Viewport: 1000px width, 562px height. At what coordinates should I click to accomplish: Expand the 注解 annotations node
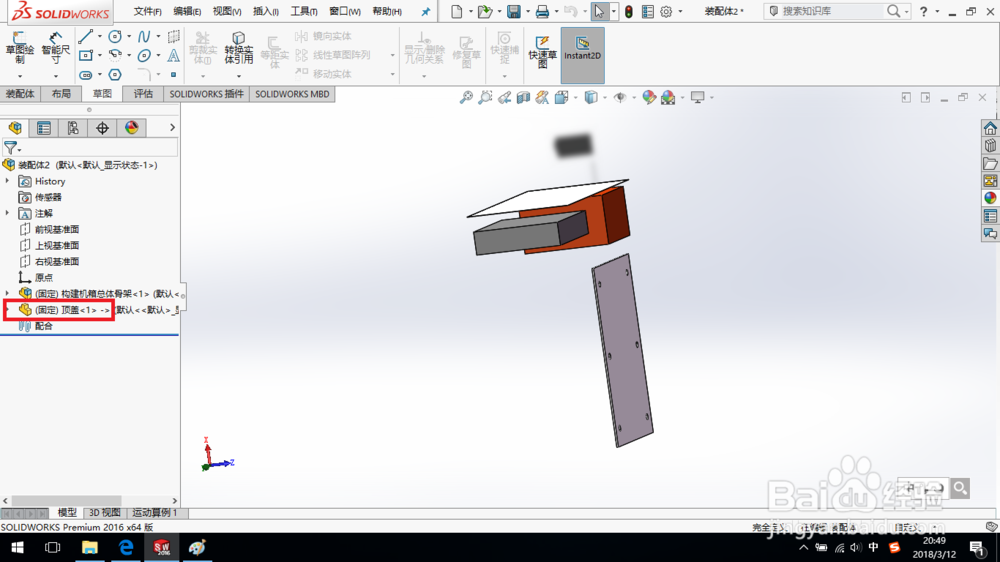[8, 213]
